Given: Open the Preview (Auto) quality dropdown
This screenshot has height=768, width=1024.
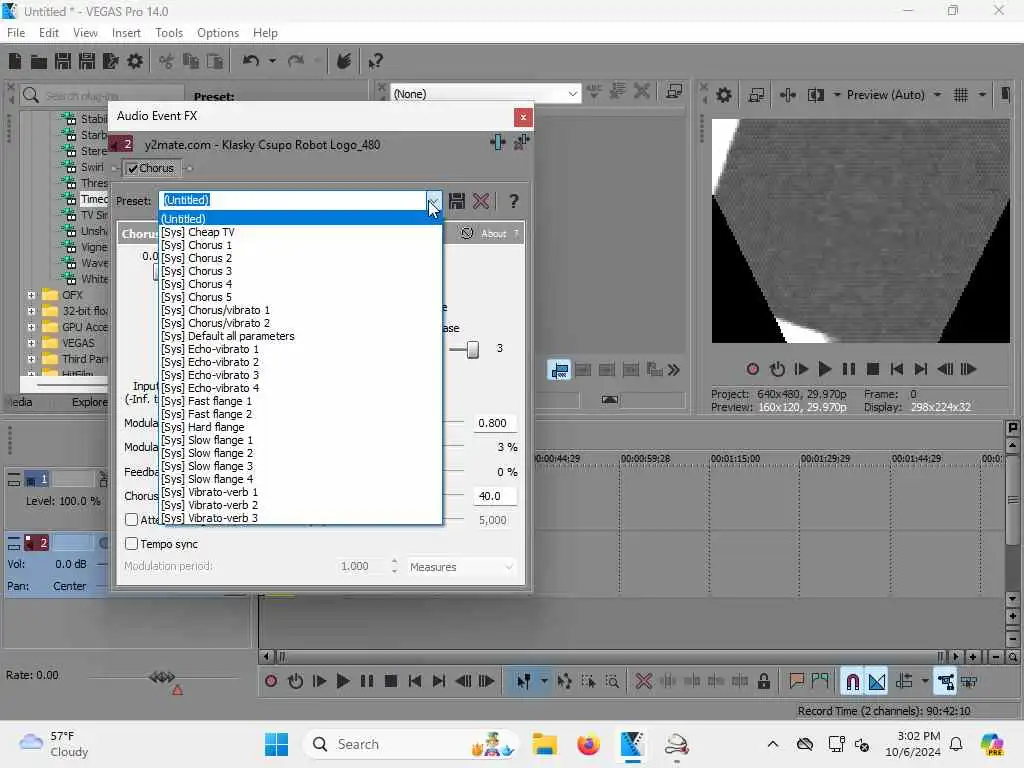Looking at the screenshot, I should 937,95.
